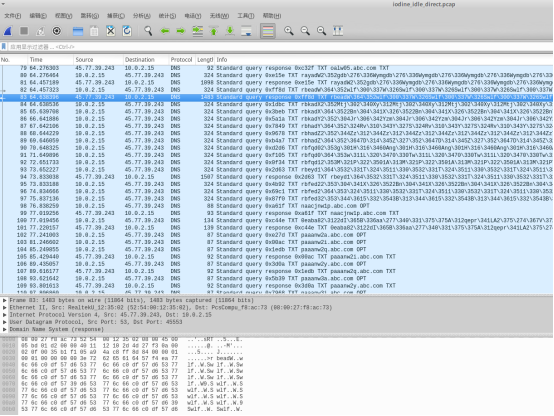The width and height of the screenshot is (554, 416).
Task: Select packet 81 at time 64.457189
Action: pos(277,82)
